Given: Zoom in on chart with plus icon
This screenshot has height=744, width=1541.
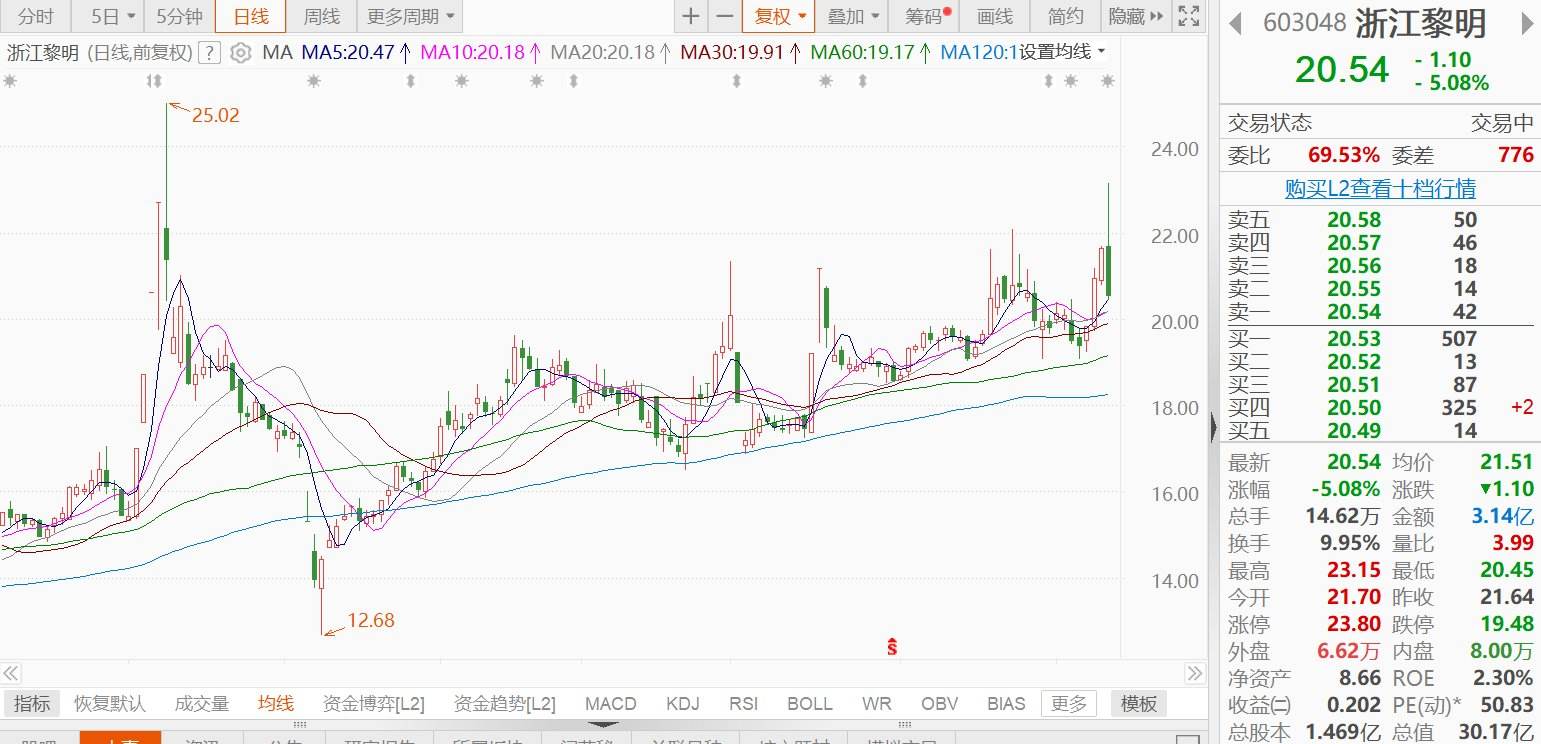Looking at the screenshot, I should tap(692, 16).
